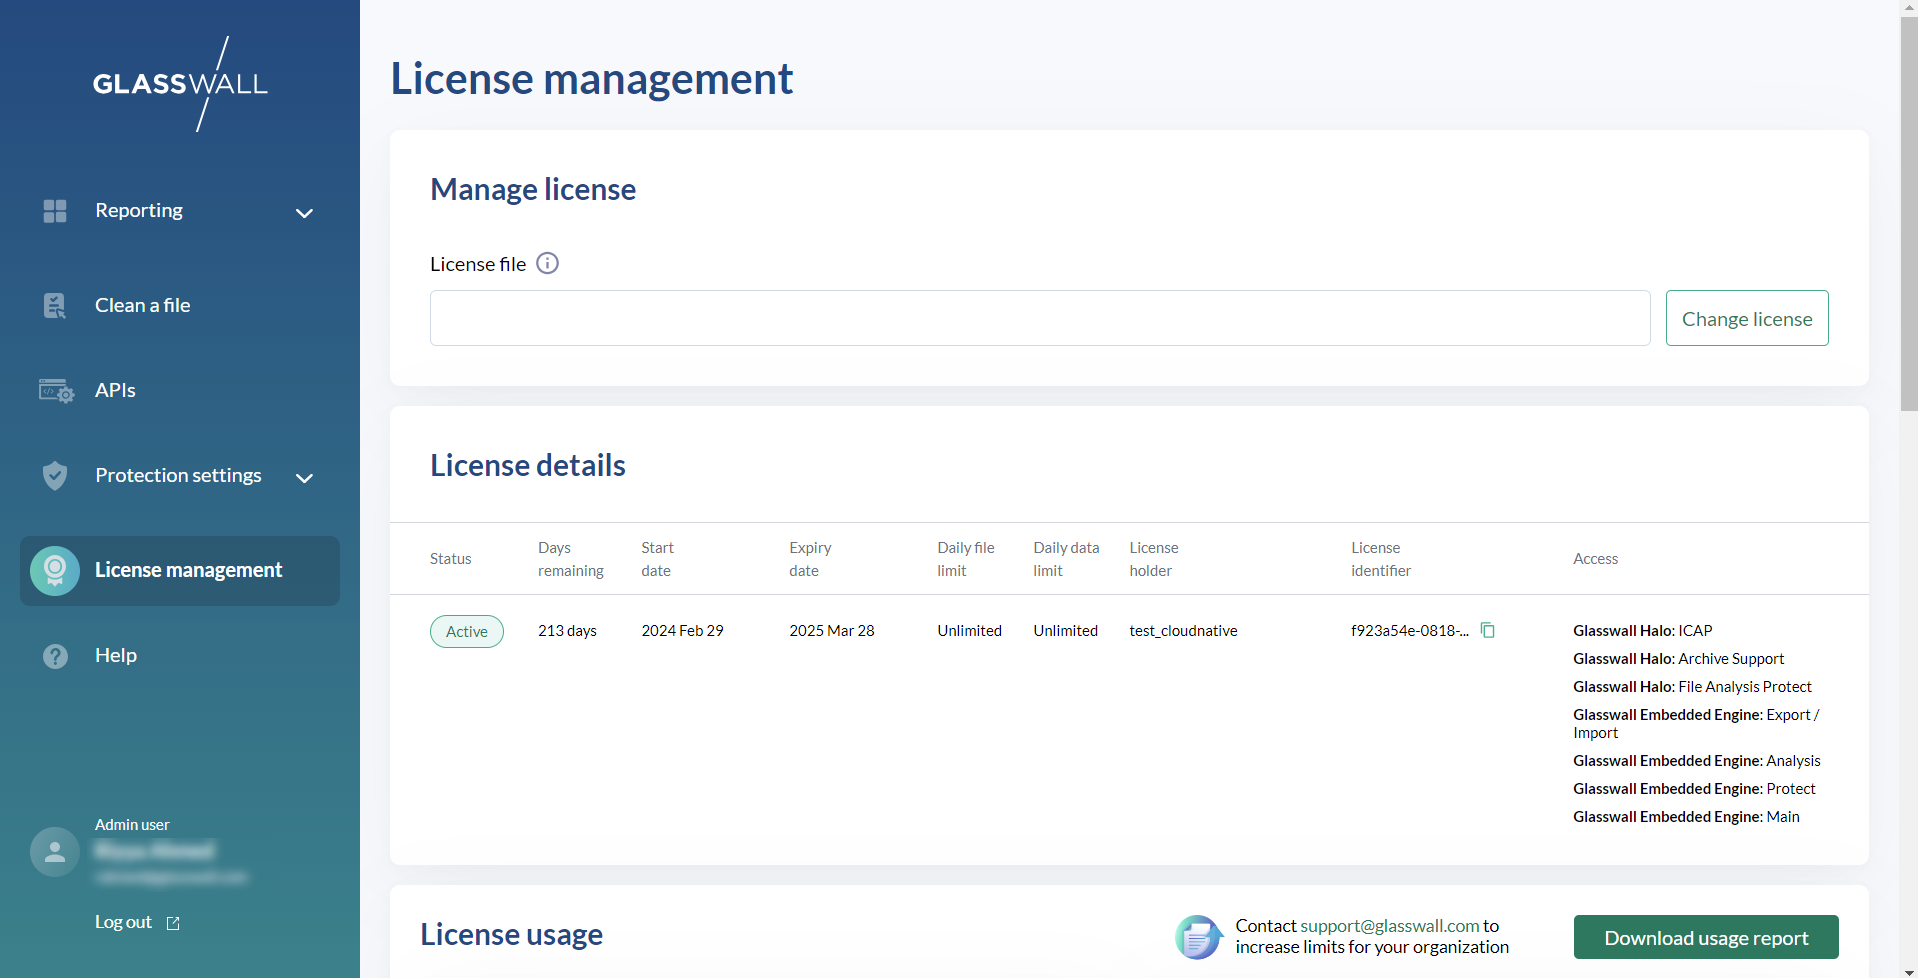The height and width of the screenshot is (978, 1918).
Task: Click the Log out external icon
Action: 173,923
